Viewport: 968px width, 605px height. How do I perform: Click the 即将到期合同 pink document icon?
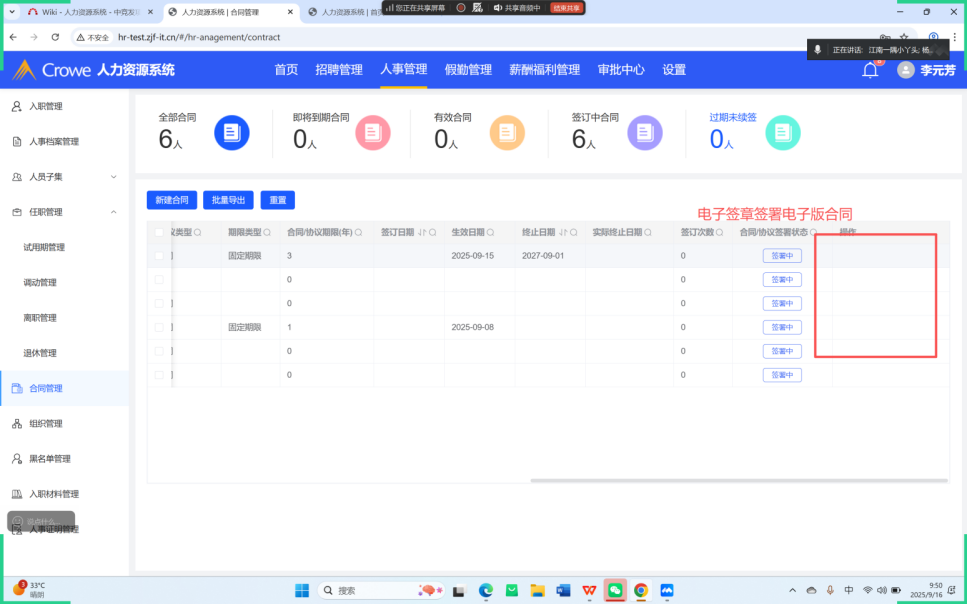point(372,133)
